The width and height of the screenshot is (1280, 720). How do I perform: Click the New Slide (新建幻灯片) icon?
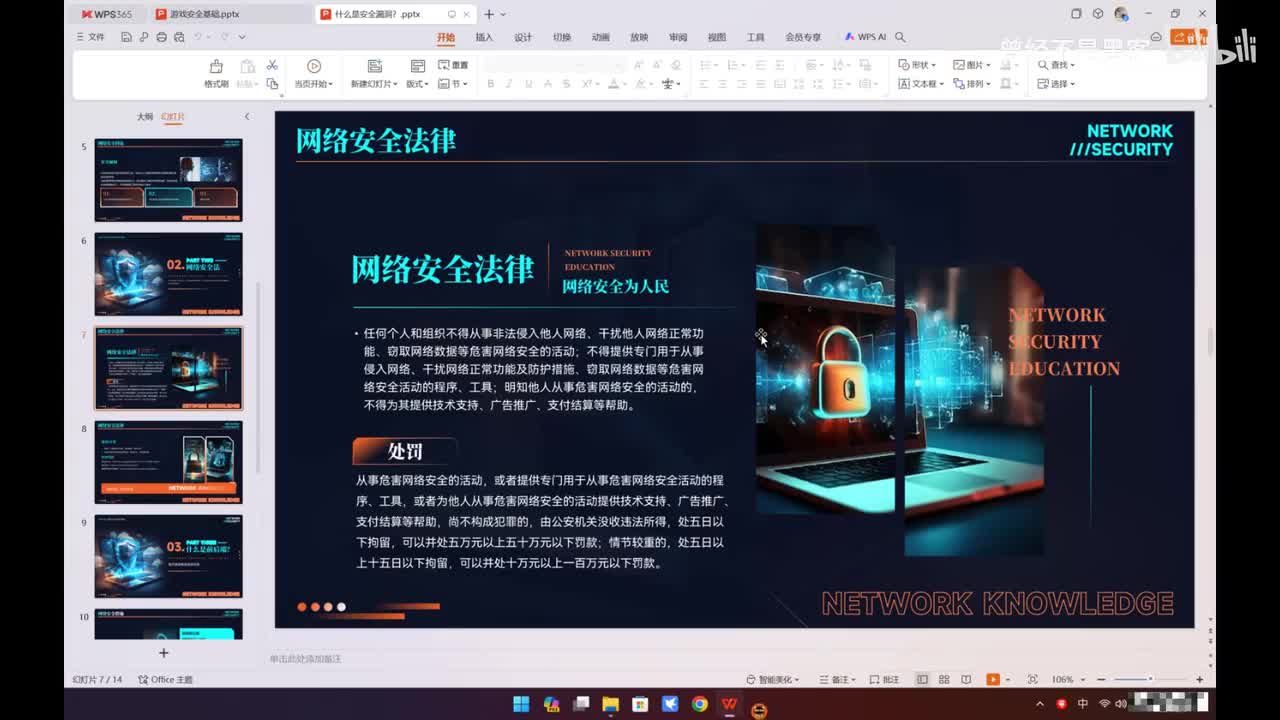(x=375, y=66)
